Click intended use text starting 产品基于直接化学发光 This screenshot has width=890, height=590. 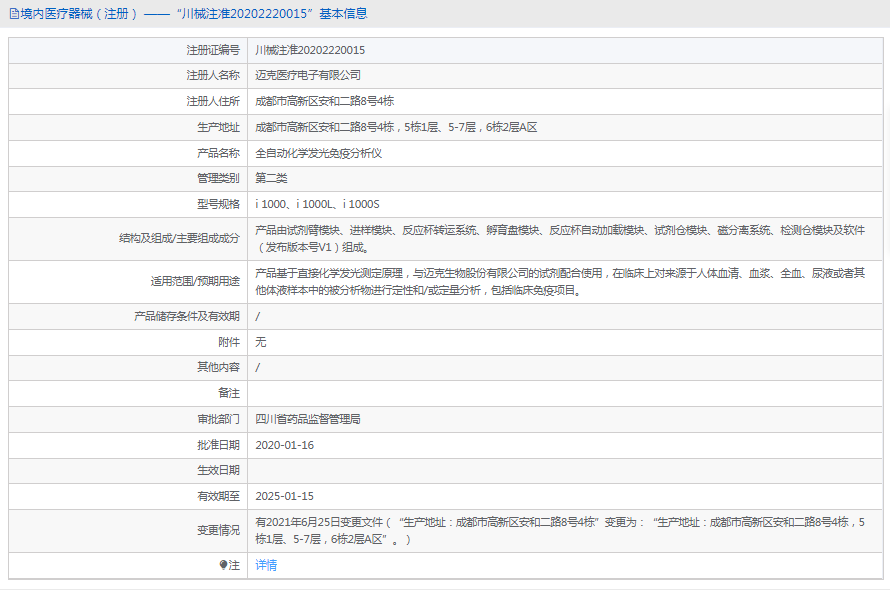(560, 282)
